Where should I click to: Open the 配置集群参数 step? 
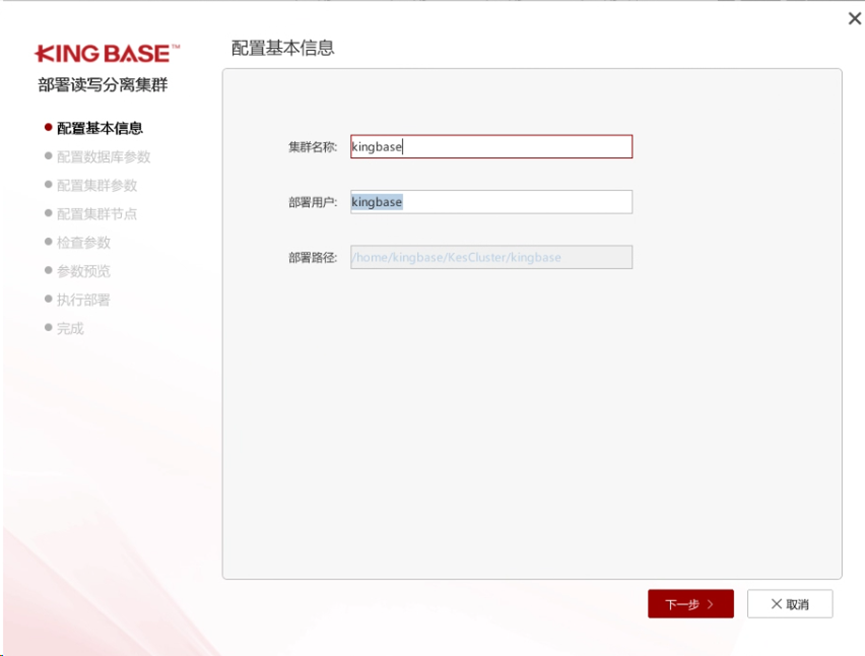(96, 185)
